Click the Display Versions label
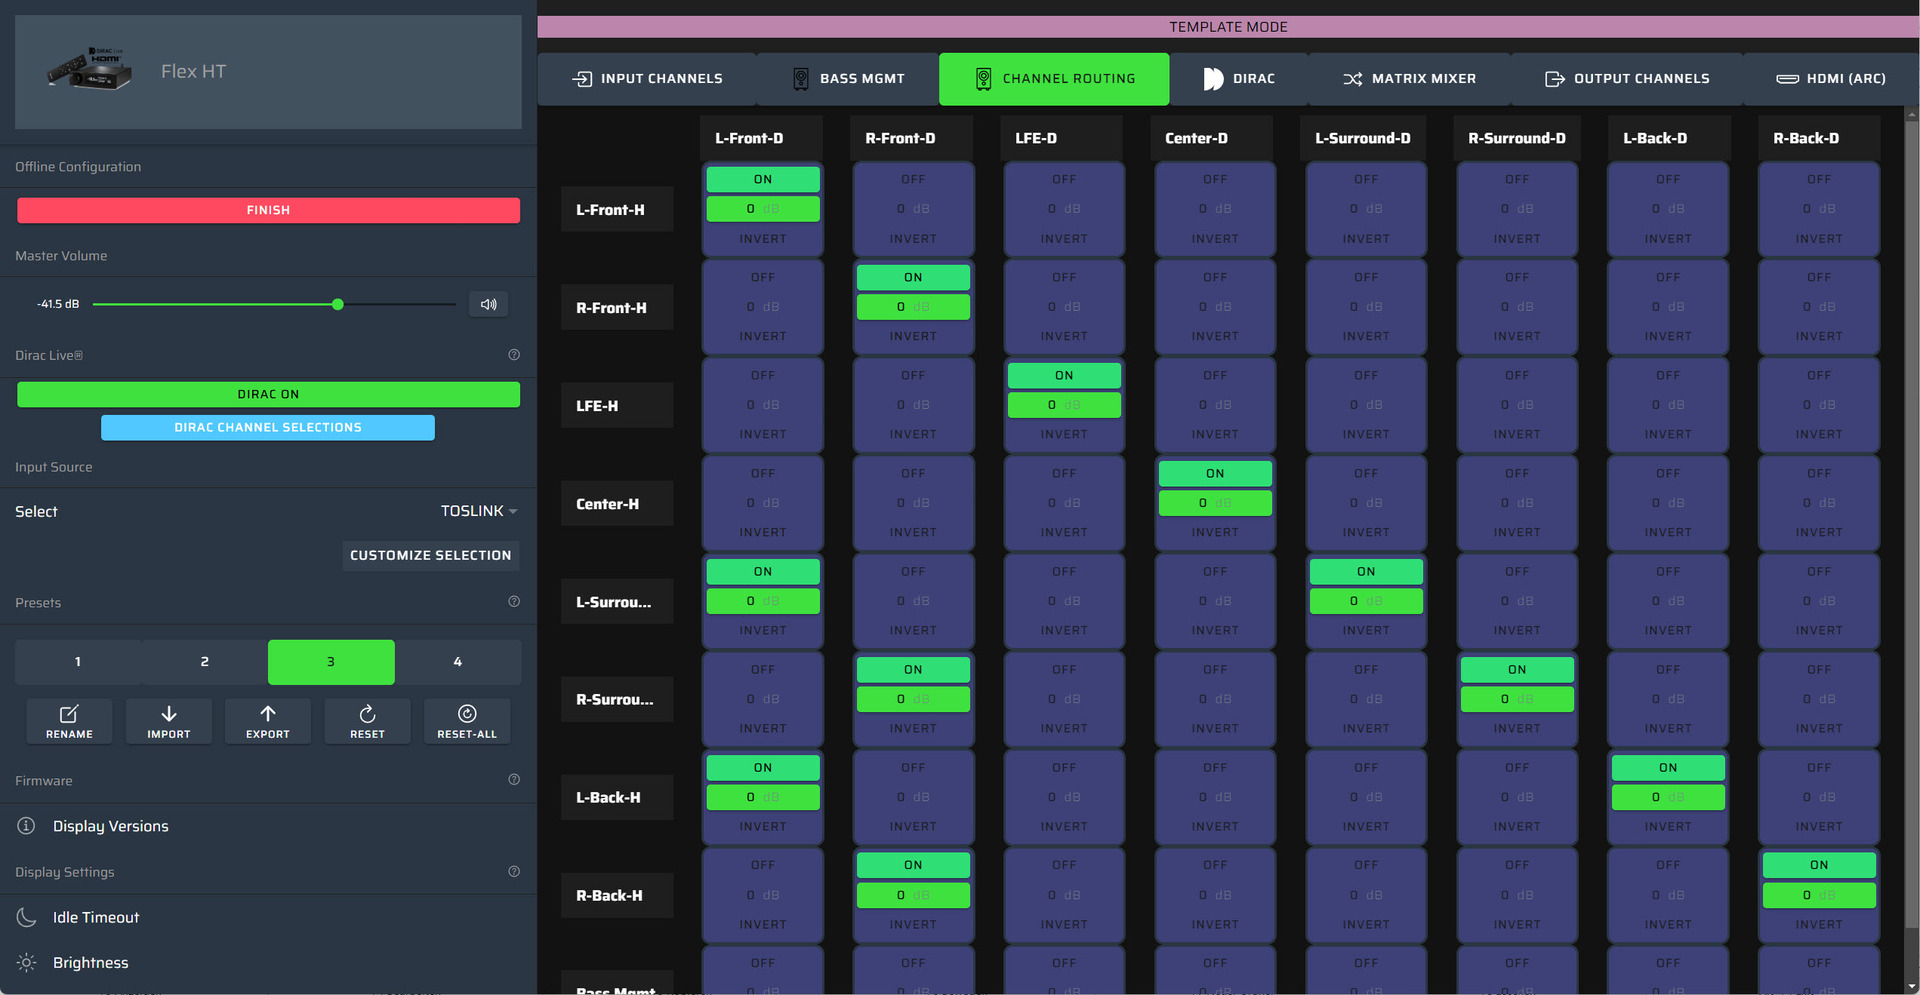The image size is (1920, 995). (111, 826)
